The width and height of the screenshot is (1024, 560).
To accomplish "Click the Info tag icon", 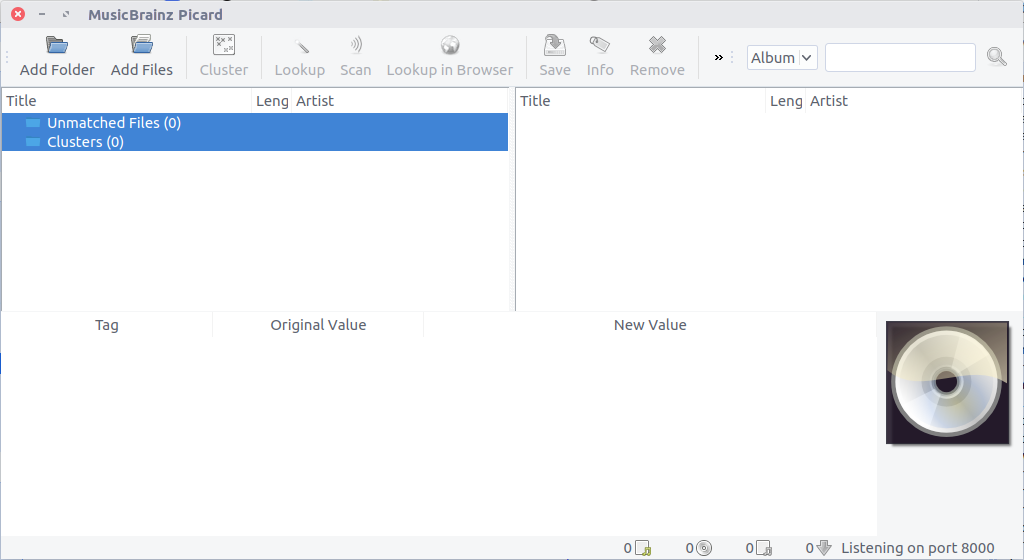I will [x=600, y=46].
